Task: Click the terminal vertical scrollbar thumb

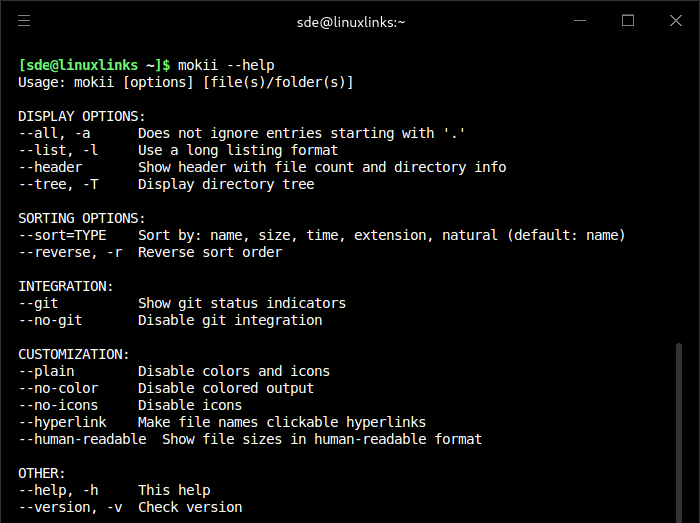Action: click(x=680, y=430)
